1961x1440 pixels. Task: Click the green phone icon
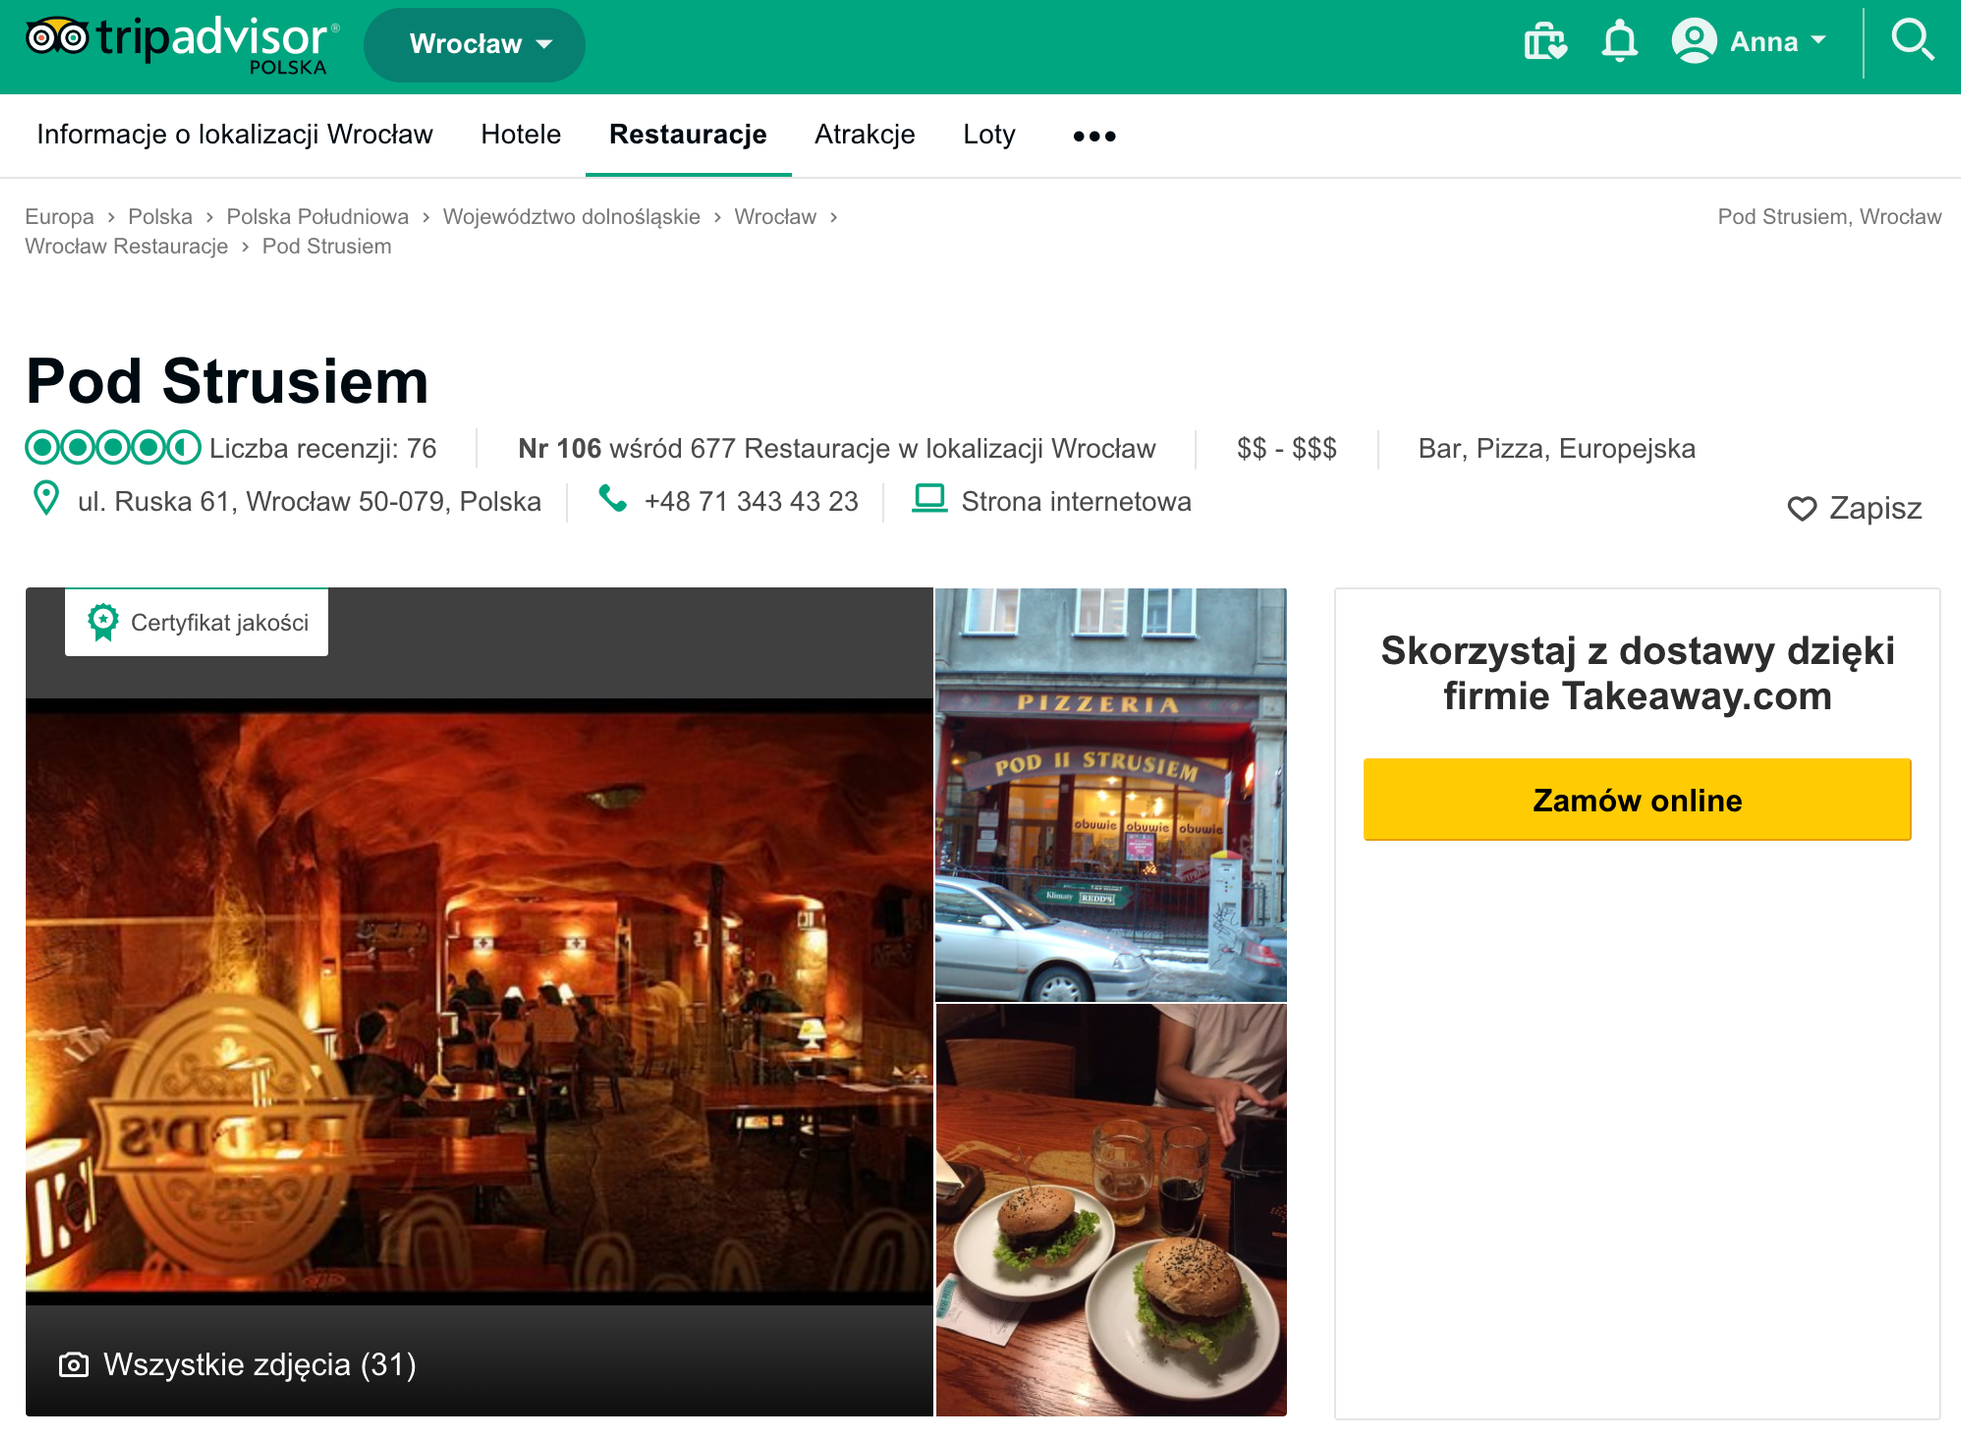coord(612,499)
